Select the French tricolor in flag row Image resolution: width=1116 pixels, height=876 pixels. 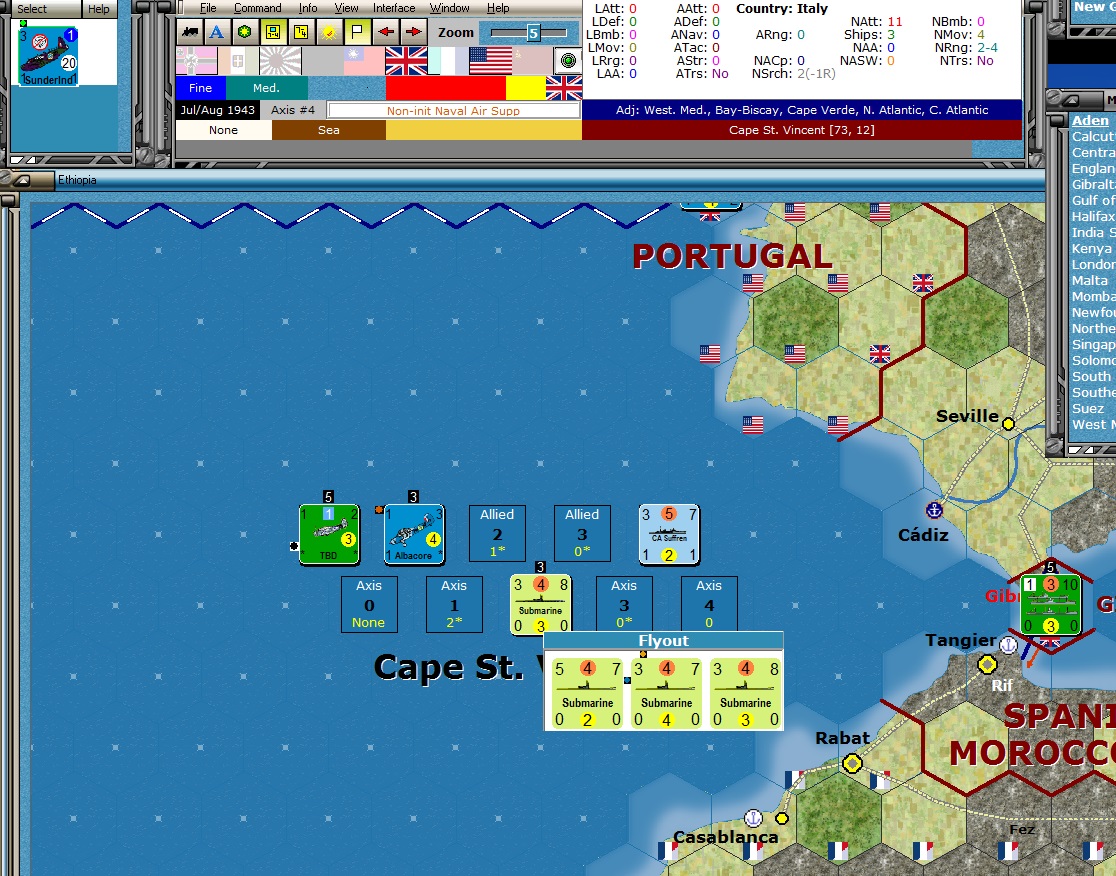pos(448,61)
